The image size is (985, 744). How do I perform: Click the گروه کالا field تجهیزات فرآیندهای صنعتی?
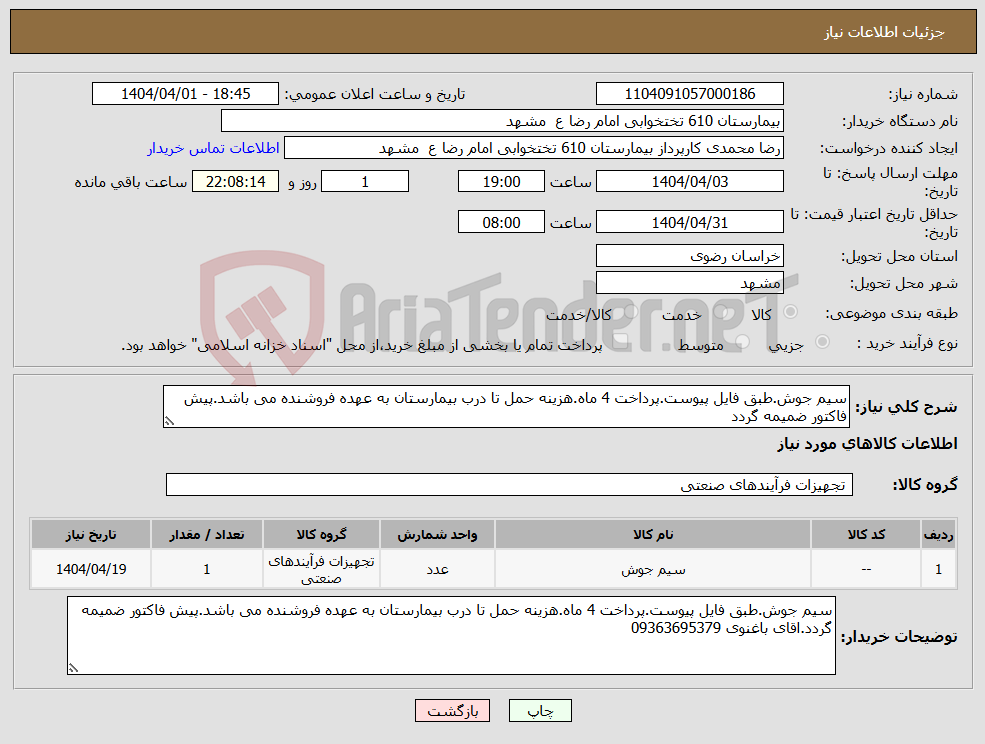pos(509,484)
